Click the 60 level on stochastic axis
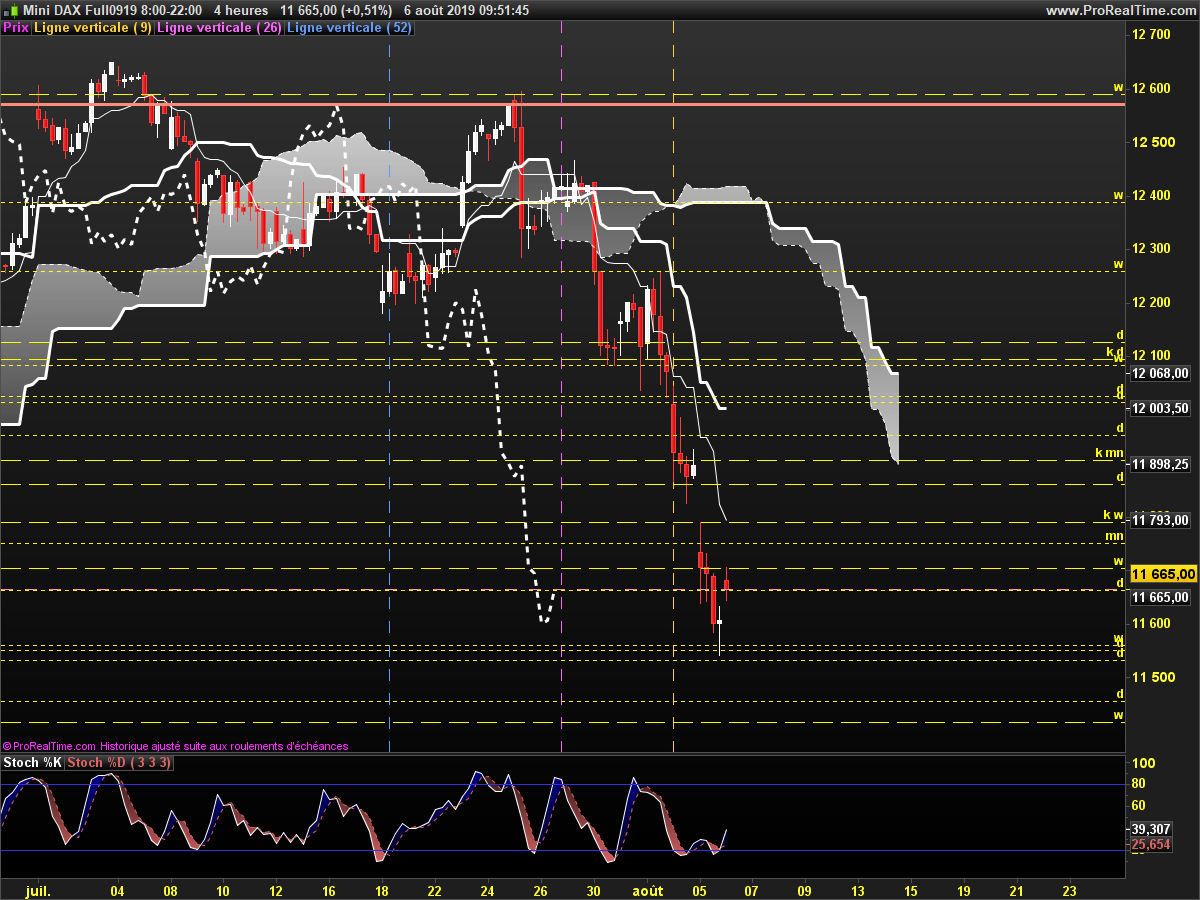1200x900 pixels. coord(1138,806)
